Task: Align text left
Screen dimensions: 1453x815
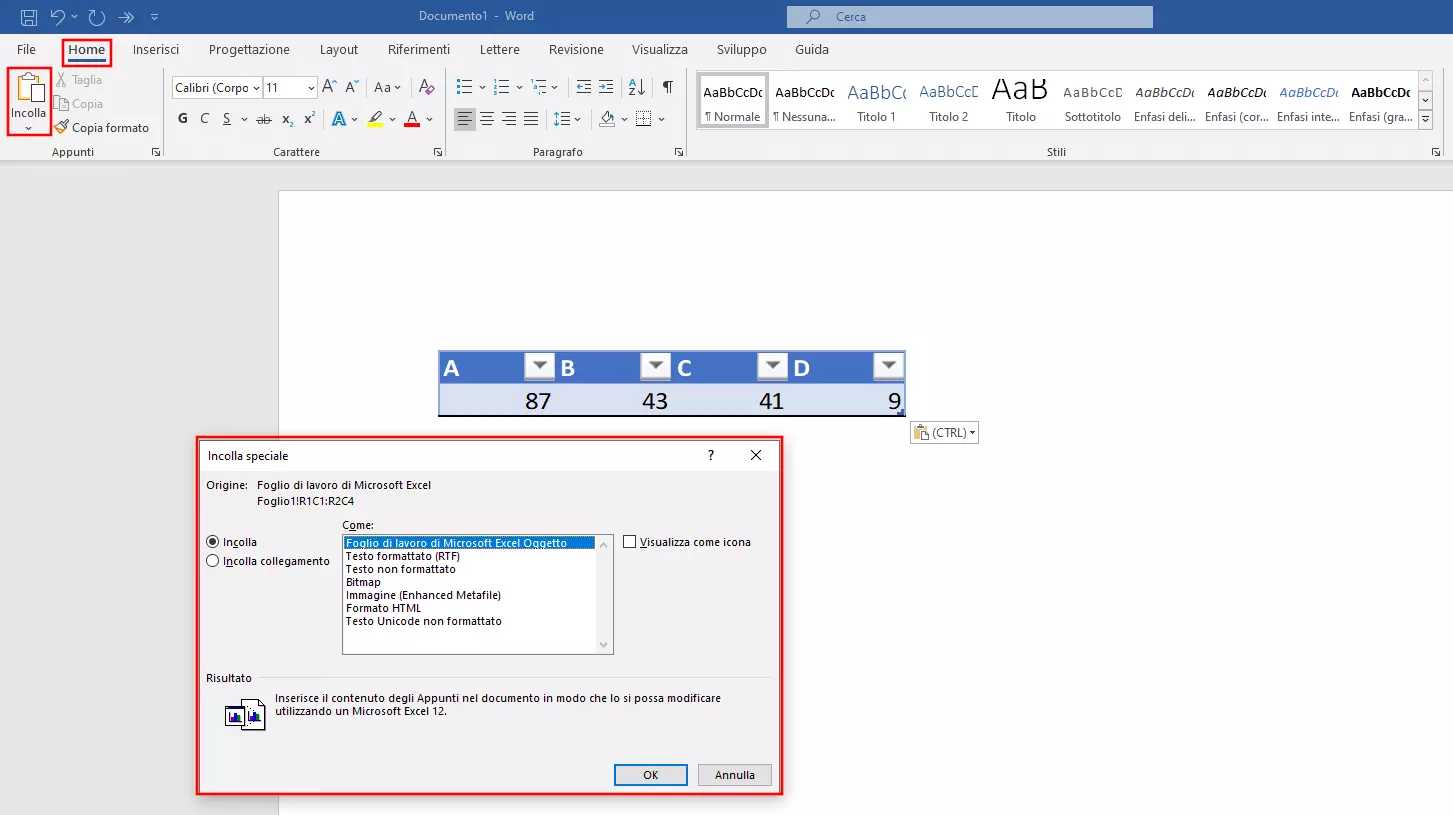Action: pyautogui.click(x=465, y=119)
